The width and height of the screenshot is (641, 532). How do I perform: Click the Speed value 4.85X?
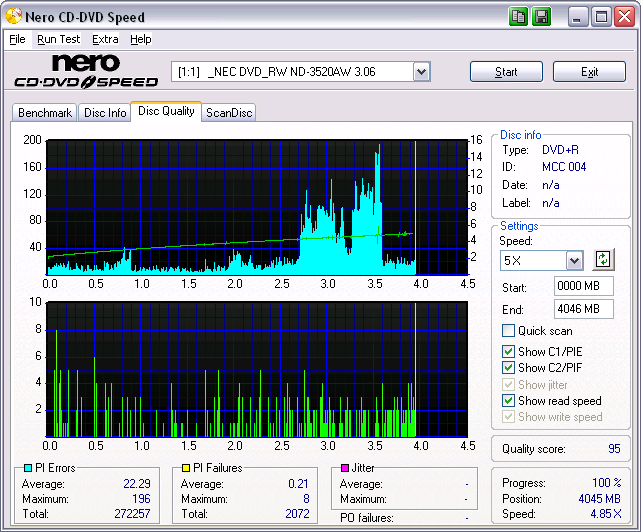click(x=605, y=514)
